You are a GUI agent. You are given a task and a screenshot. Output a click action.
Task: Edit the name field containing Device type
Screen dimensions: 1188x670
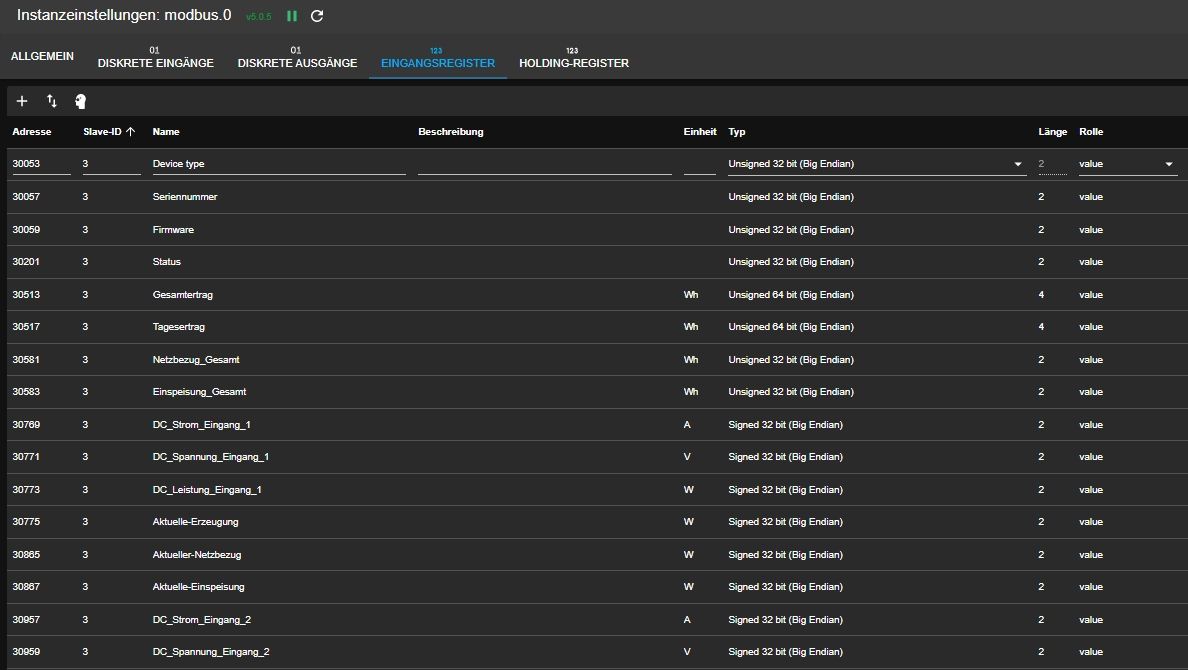coord(279,164)
